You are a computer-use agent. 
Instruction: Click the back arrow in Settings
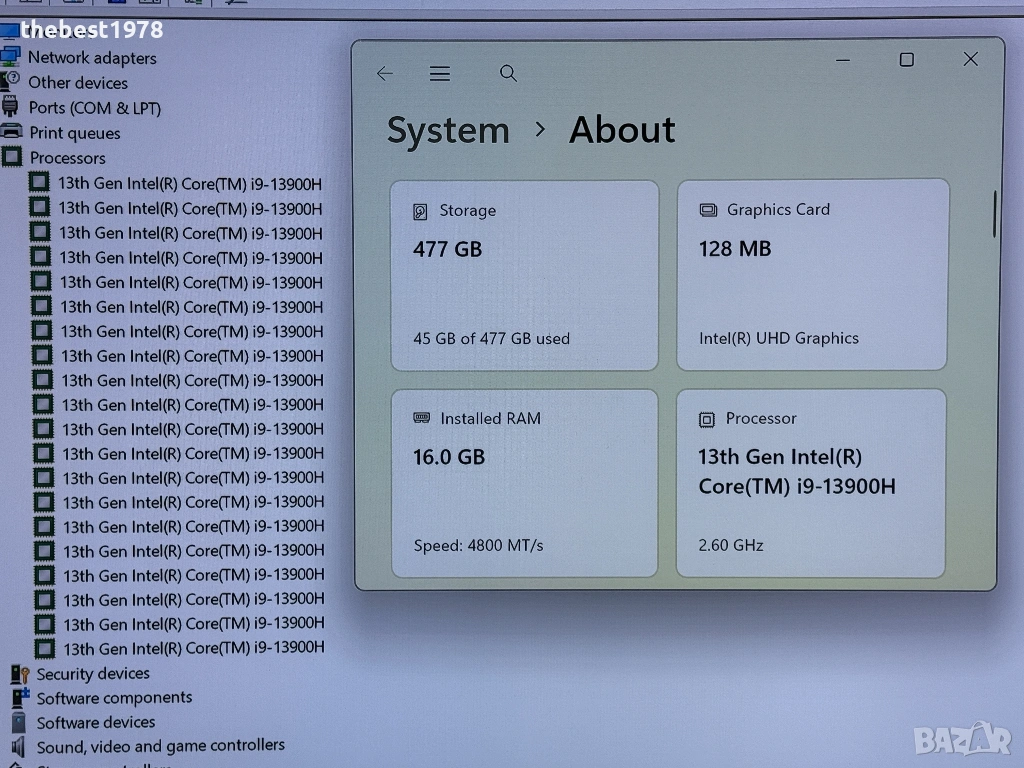click(385, 74)
